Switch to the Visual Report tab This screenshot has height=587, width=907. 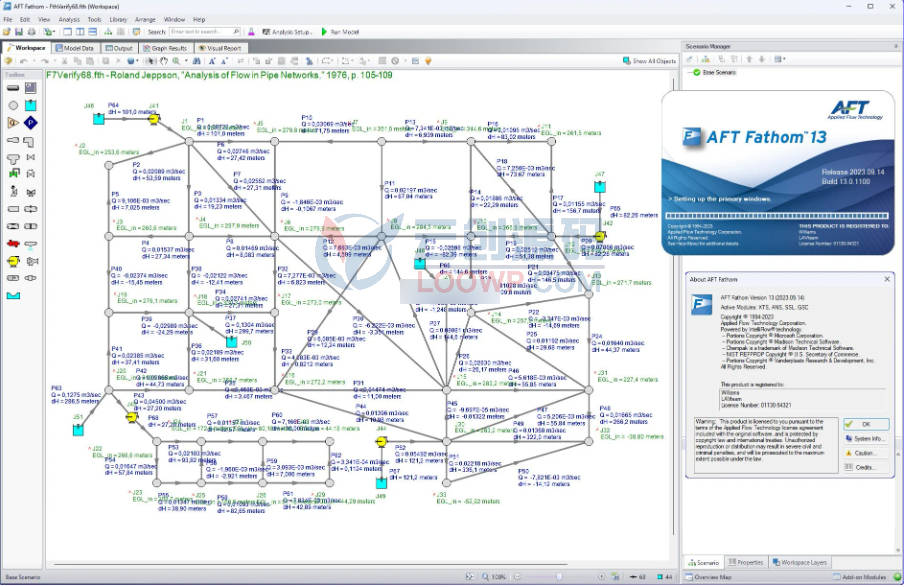[220, 49]
